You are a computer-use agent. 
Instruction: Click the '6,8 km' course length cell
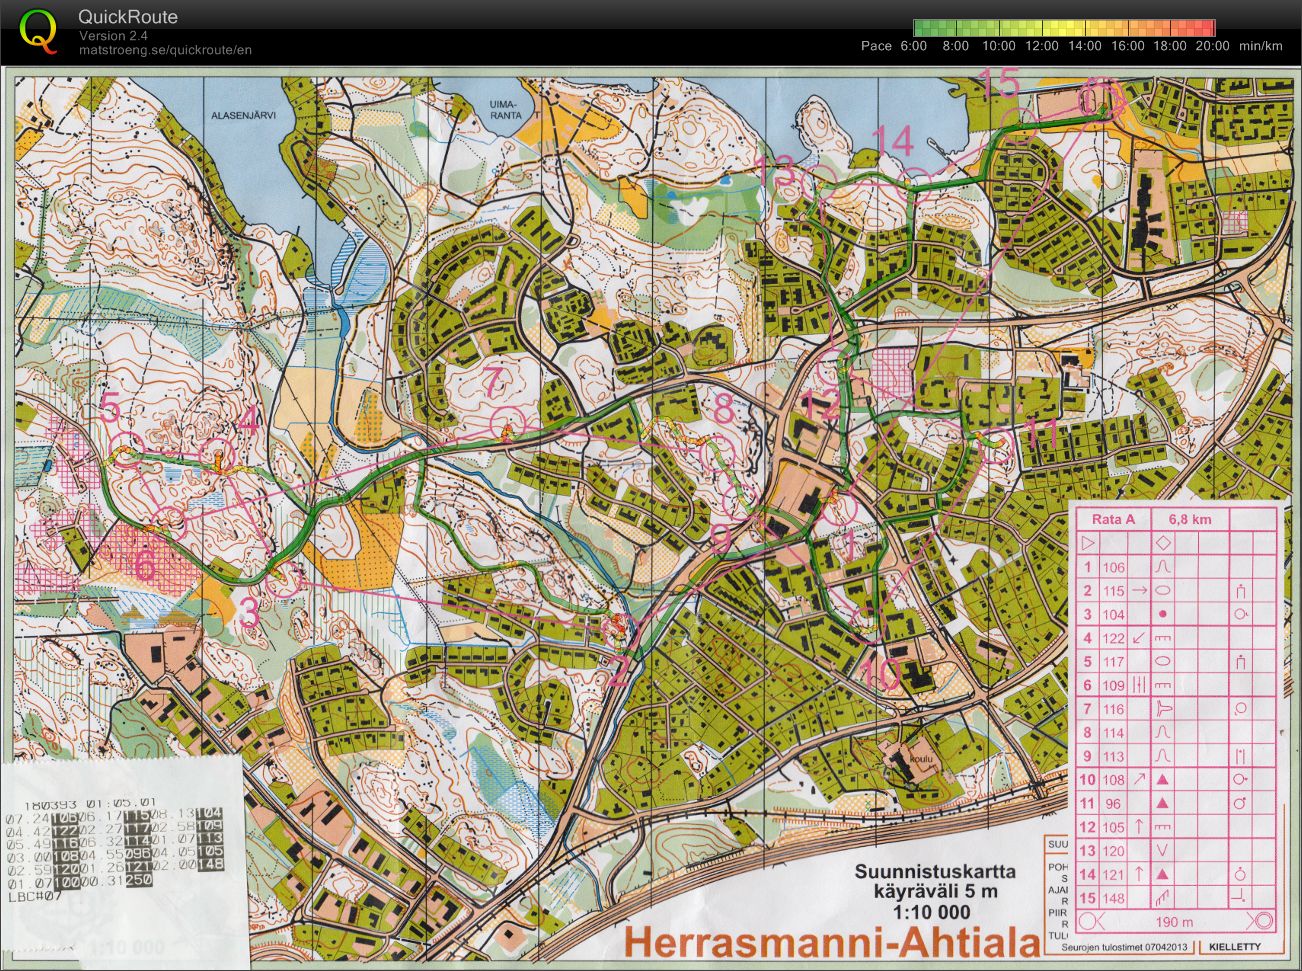(1188, 519)
